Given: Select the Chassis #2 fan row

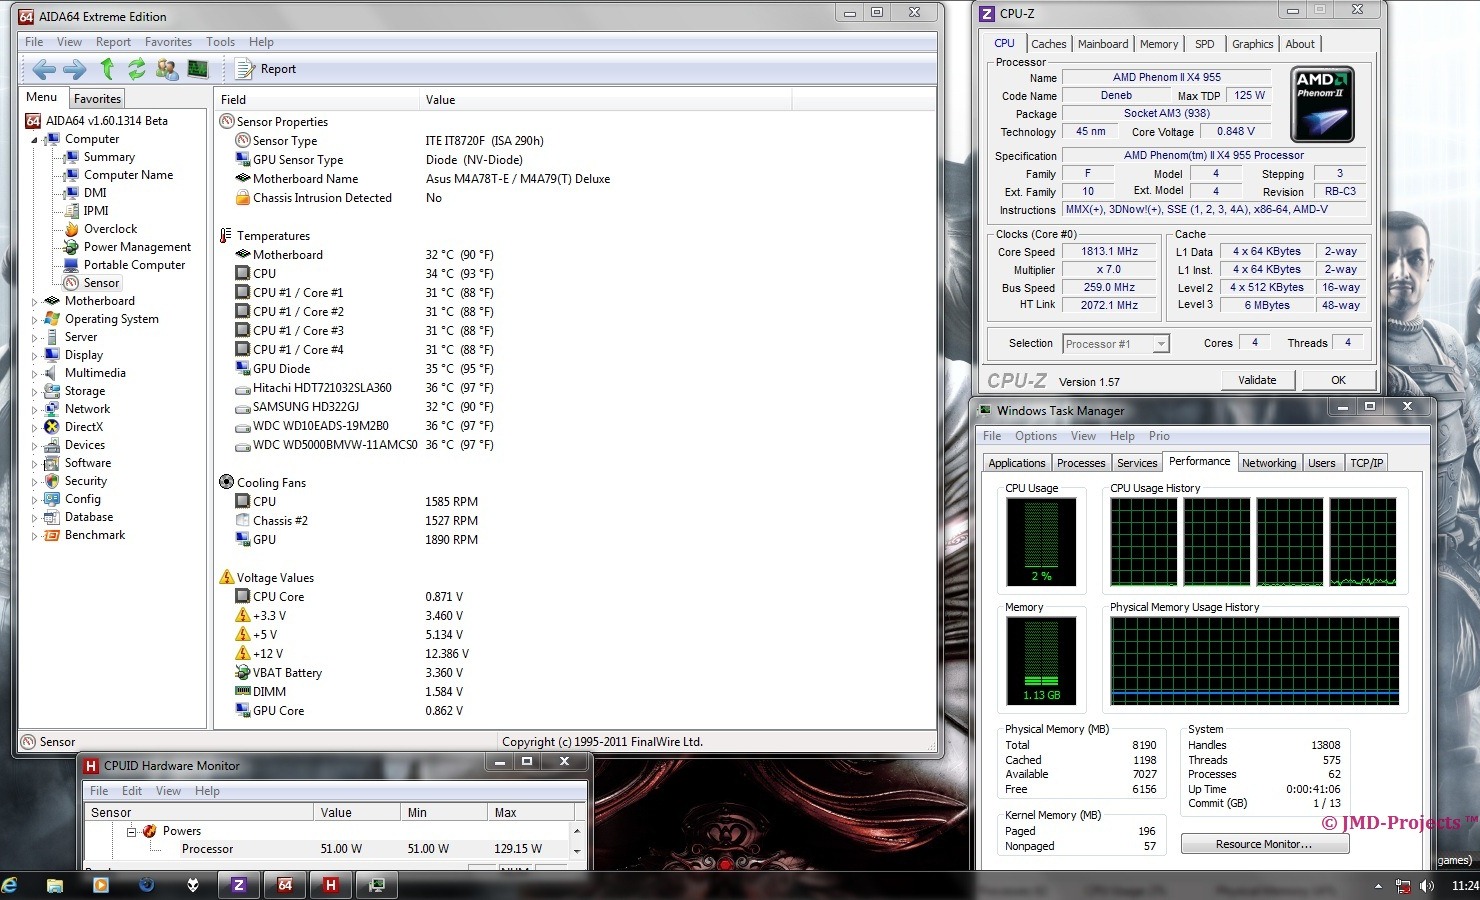Looking at the screenshot, I should coord(357,521).
